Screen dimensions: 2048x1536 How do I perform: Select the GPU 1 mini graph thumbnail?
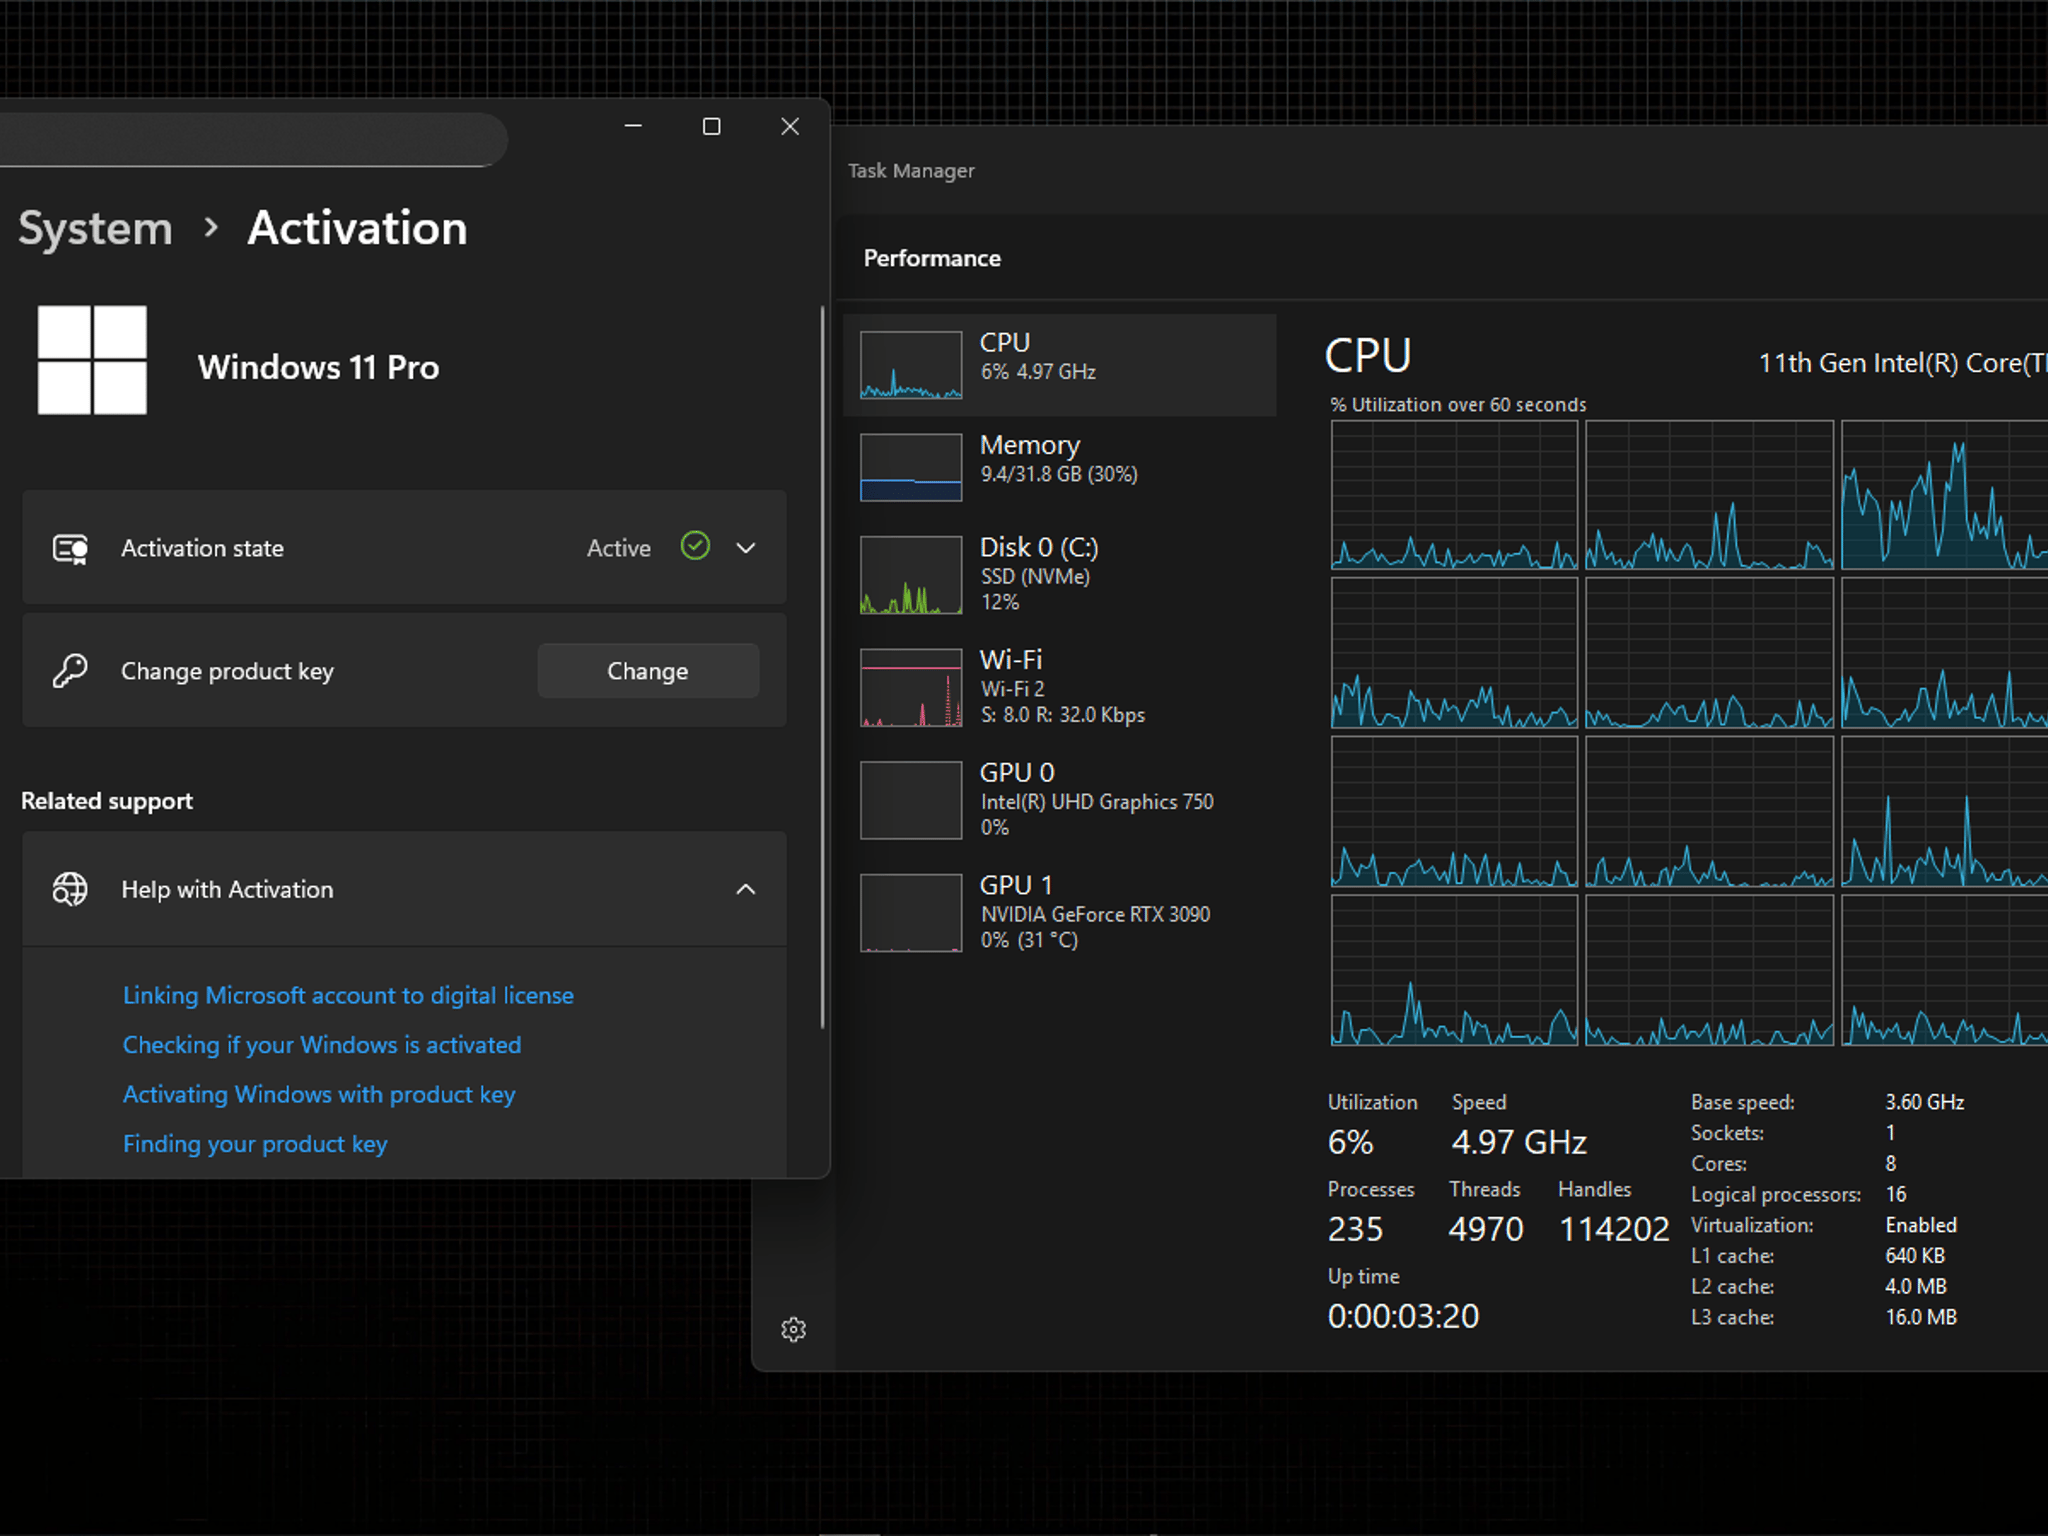(911, 913)
